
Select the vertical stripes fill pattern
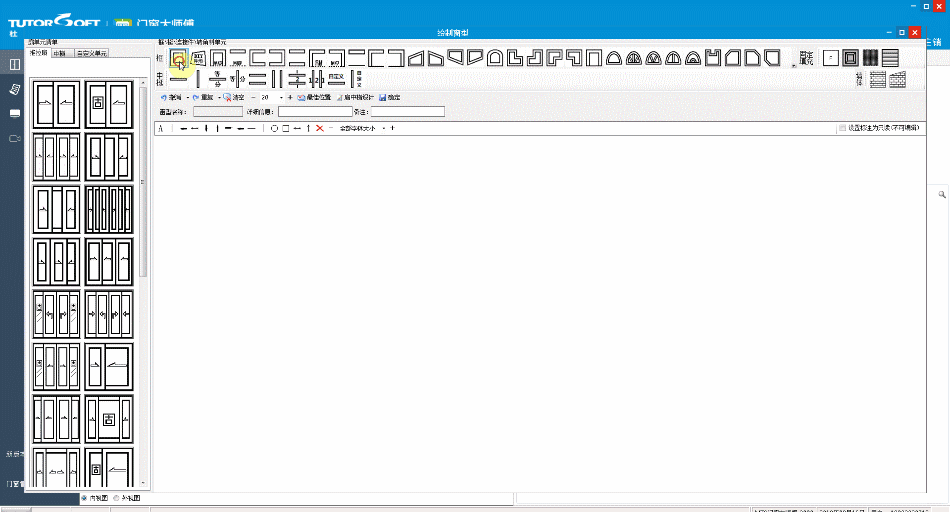(870, 58)
